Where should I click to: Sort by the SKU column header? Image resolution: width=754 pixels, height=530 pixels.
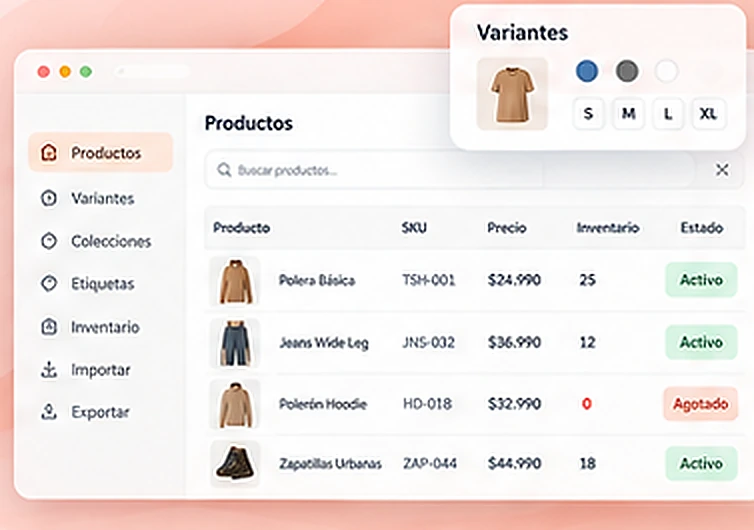tap(414, 227)
